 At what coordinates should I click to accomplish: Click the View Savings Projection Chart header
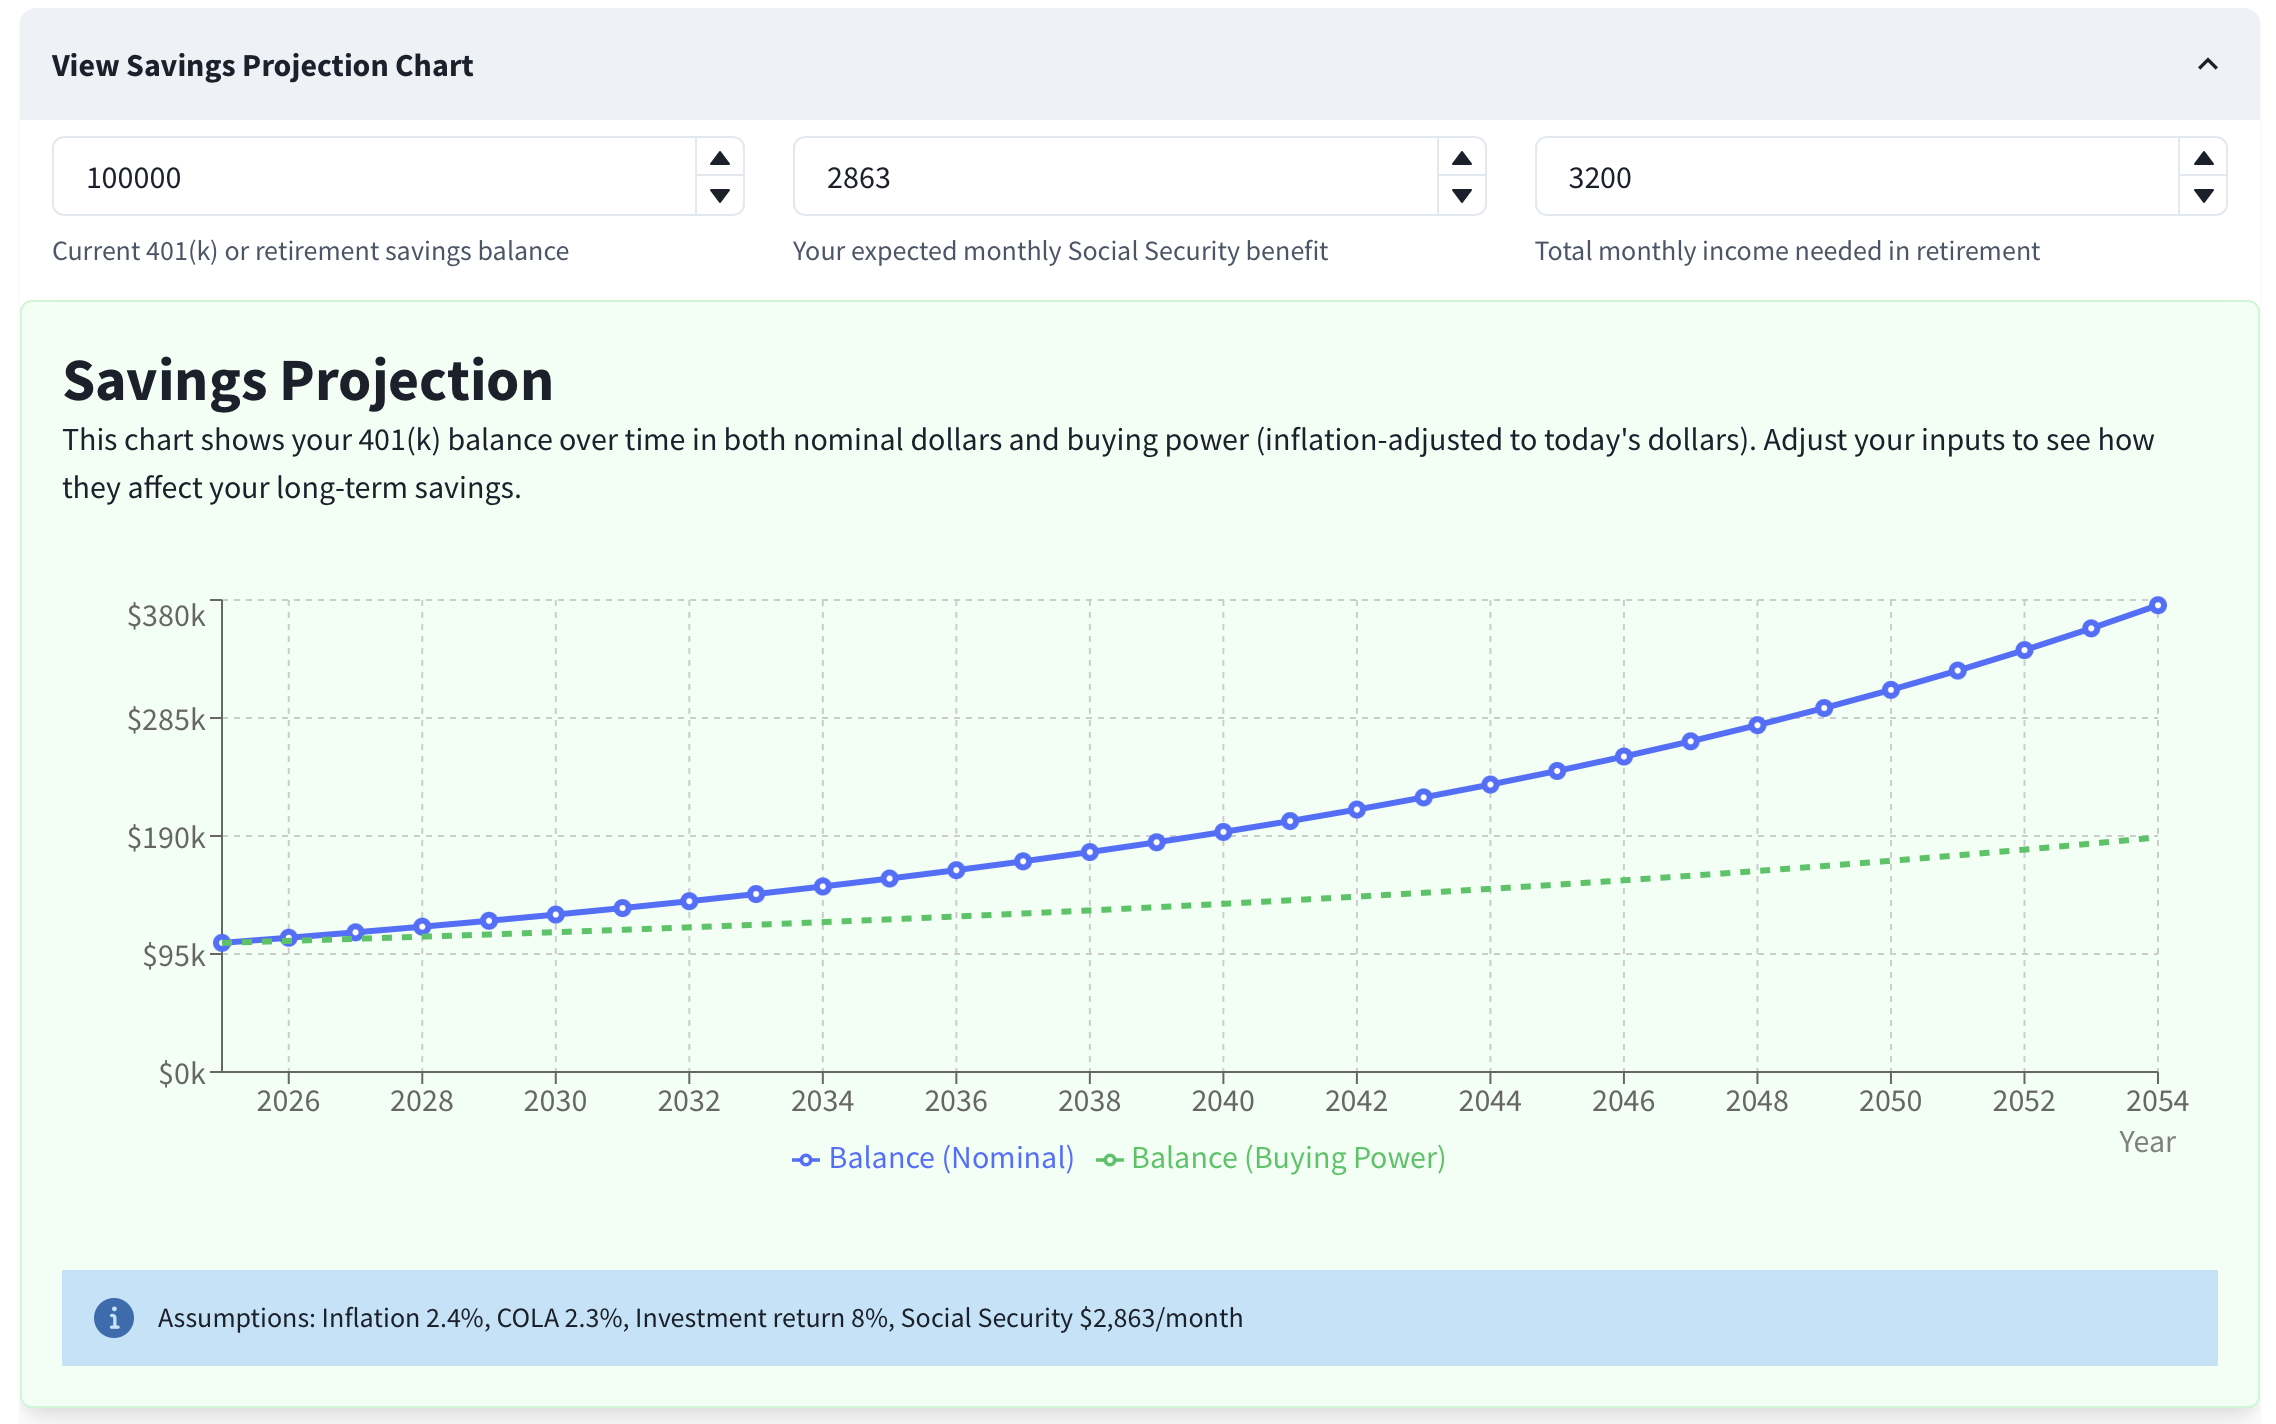pyautogui.click(x=262, y=65)
